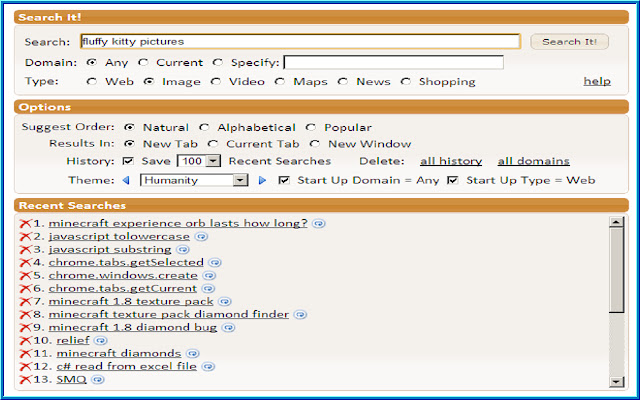Click the blue icon after 'c# read from excel file'
This screenshot has height=400, width=640.
pos(207,366)
